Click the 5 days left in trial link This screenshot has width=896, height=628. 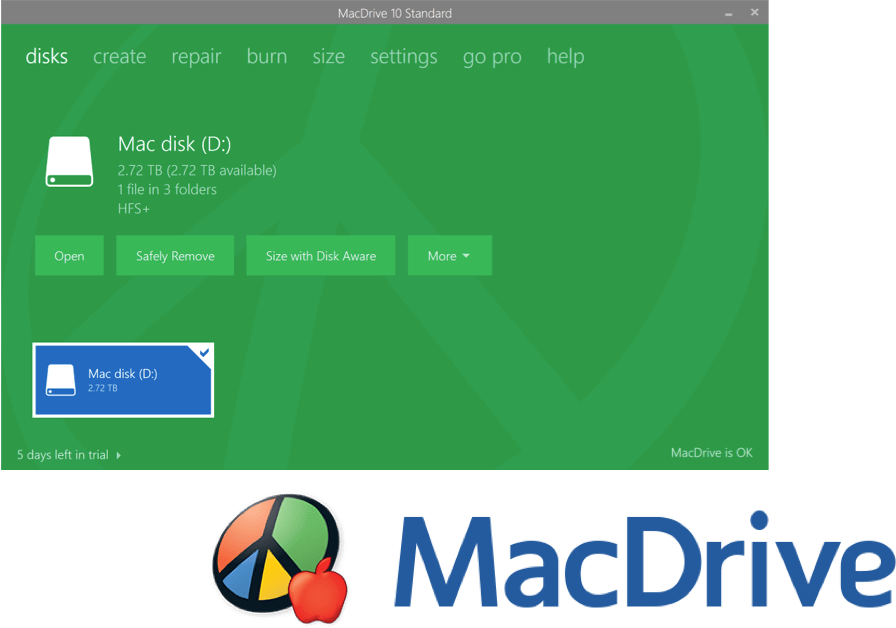pyautogui.click(x=62, y=455)
